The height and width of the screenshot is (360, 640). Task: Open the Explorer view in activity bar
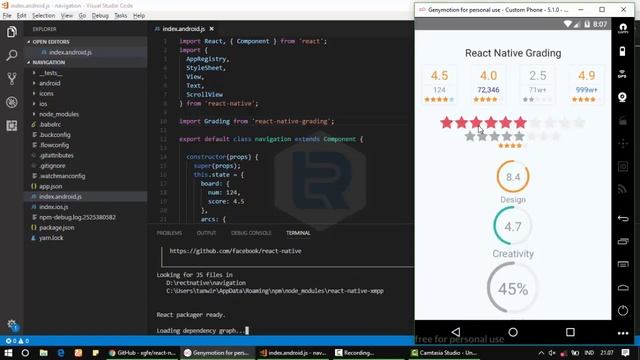coord(11,32)
